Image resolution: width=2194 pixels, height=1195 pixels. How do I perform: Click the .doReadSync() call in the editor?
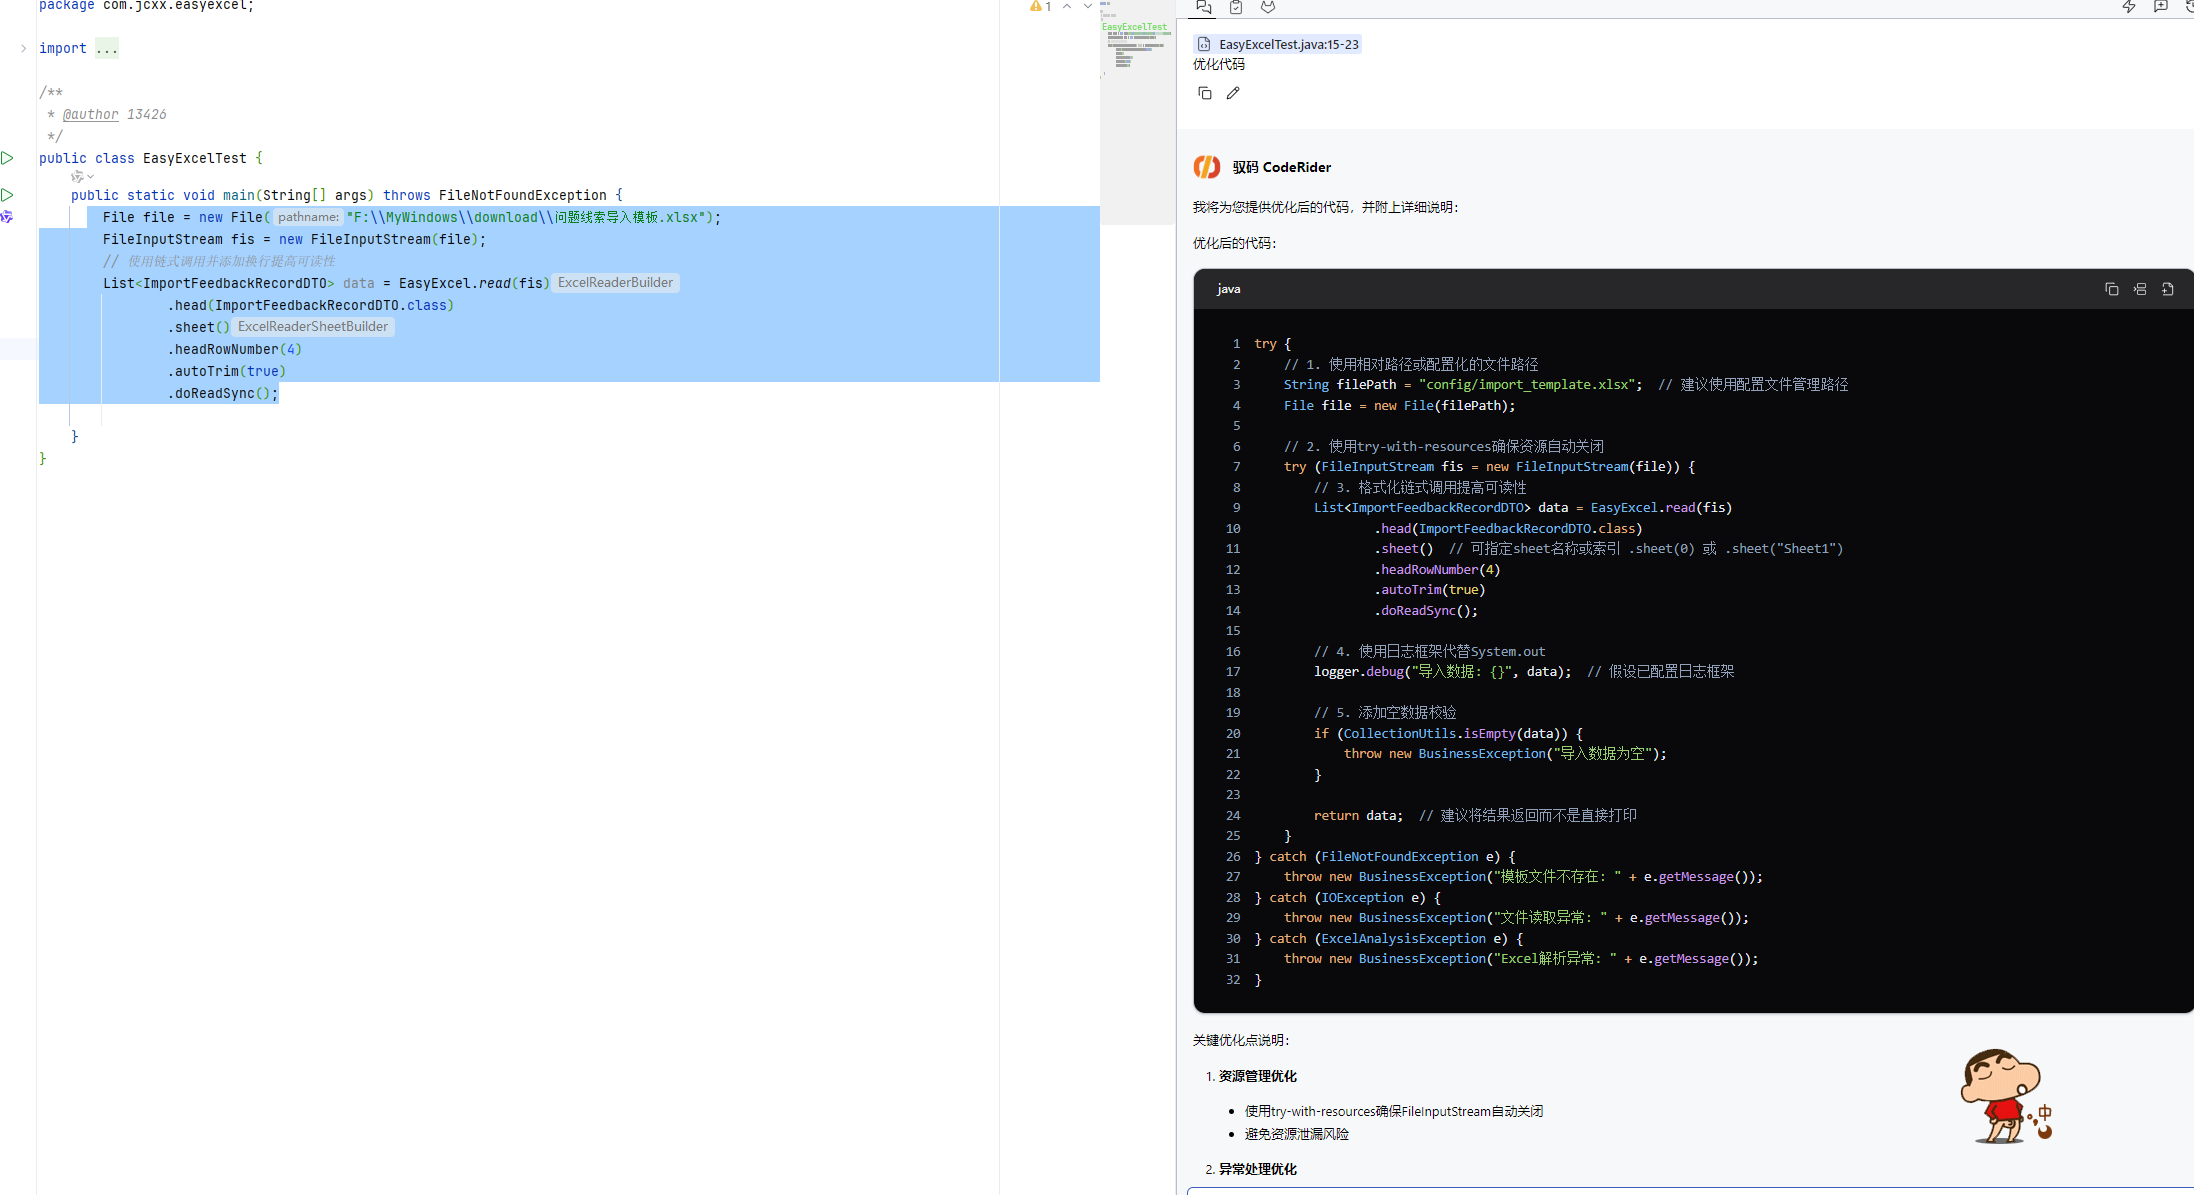[x=222, y=393]
